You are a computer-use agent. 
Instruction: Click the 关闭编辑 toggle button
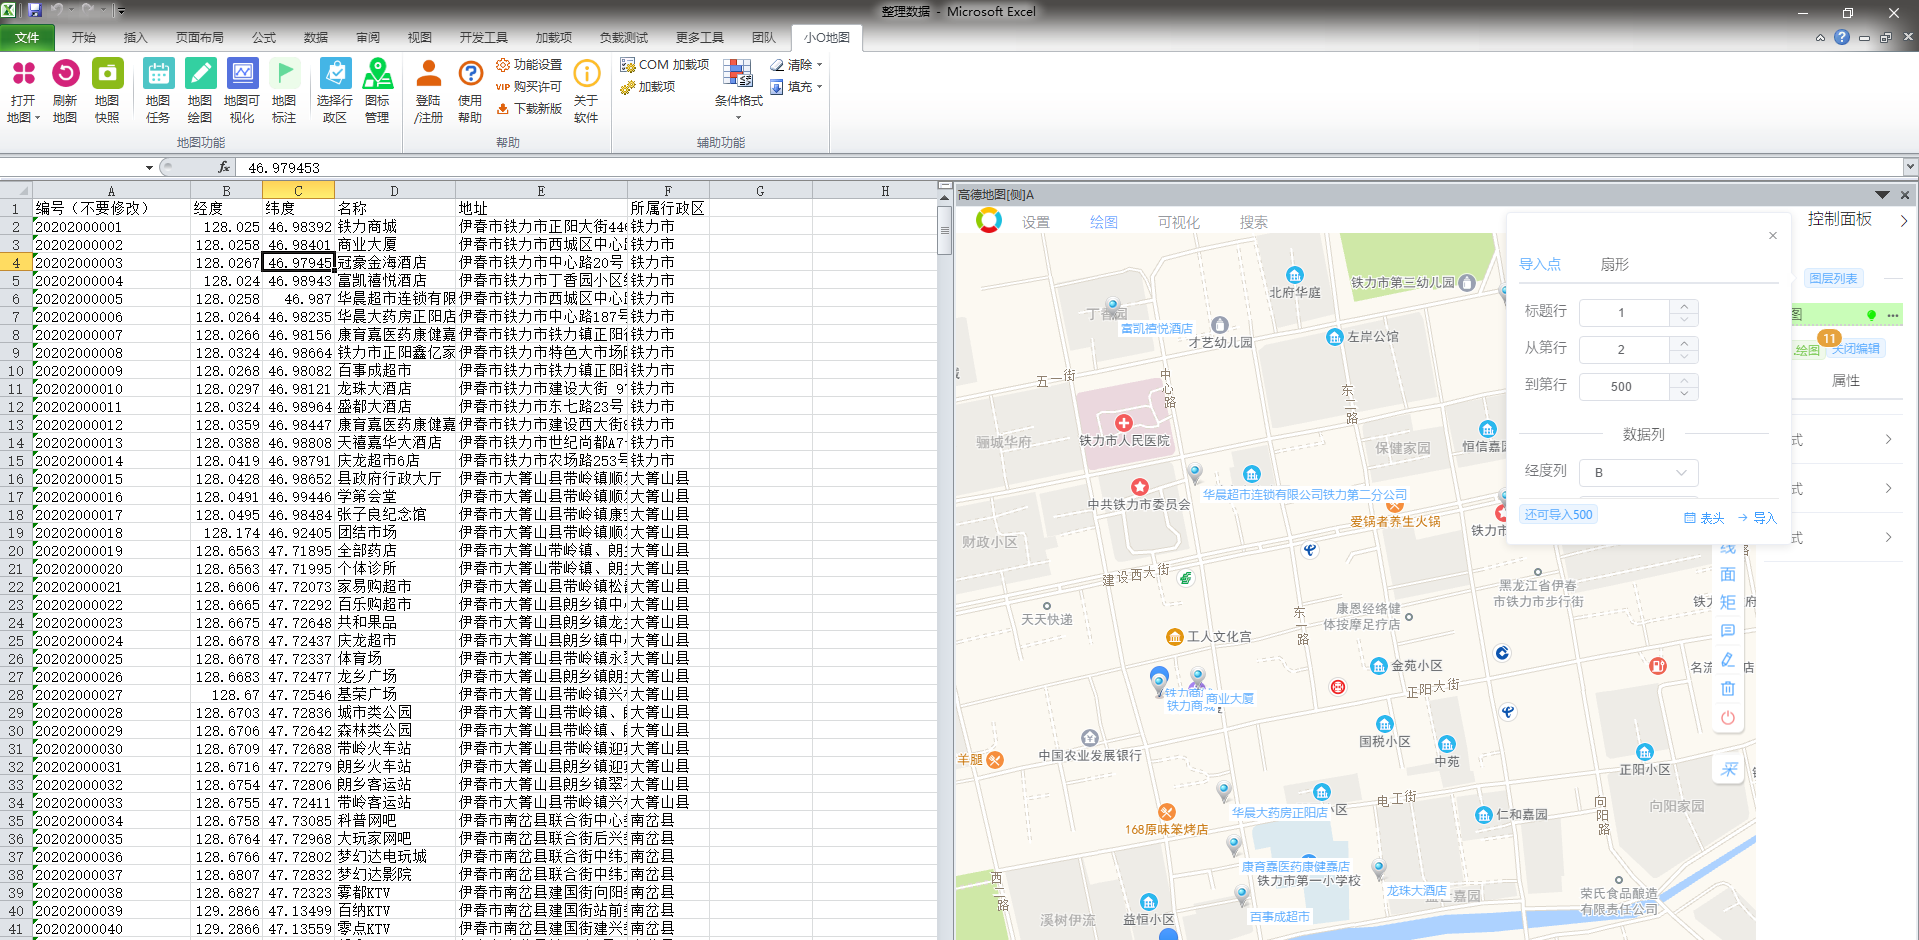click(x=1855, y=349)
